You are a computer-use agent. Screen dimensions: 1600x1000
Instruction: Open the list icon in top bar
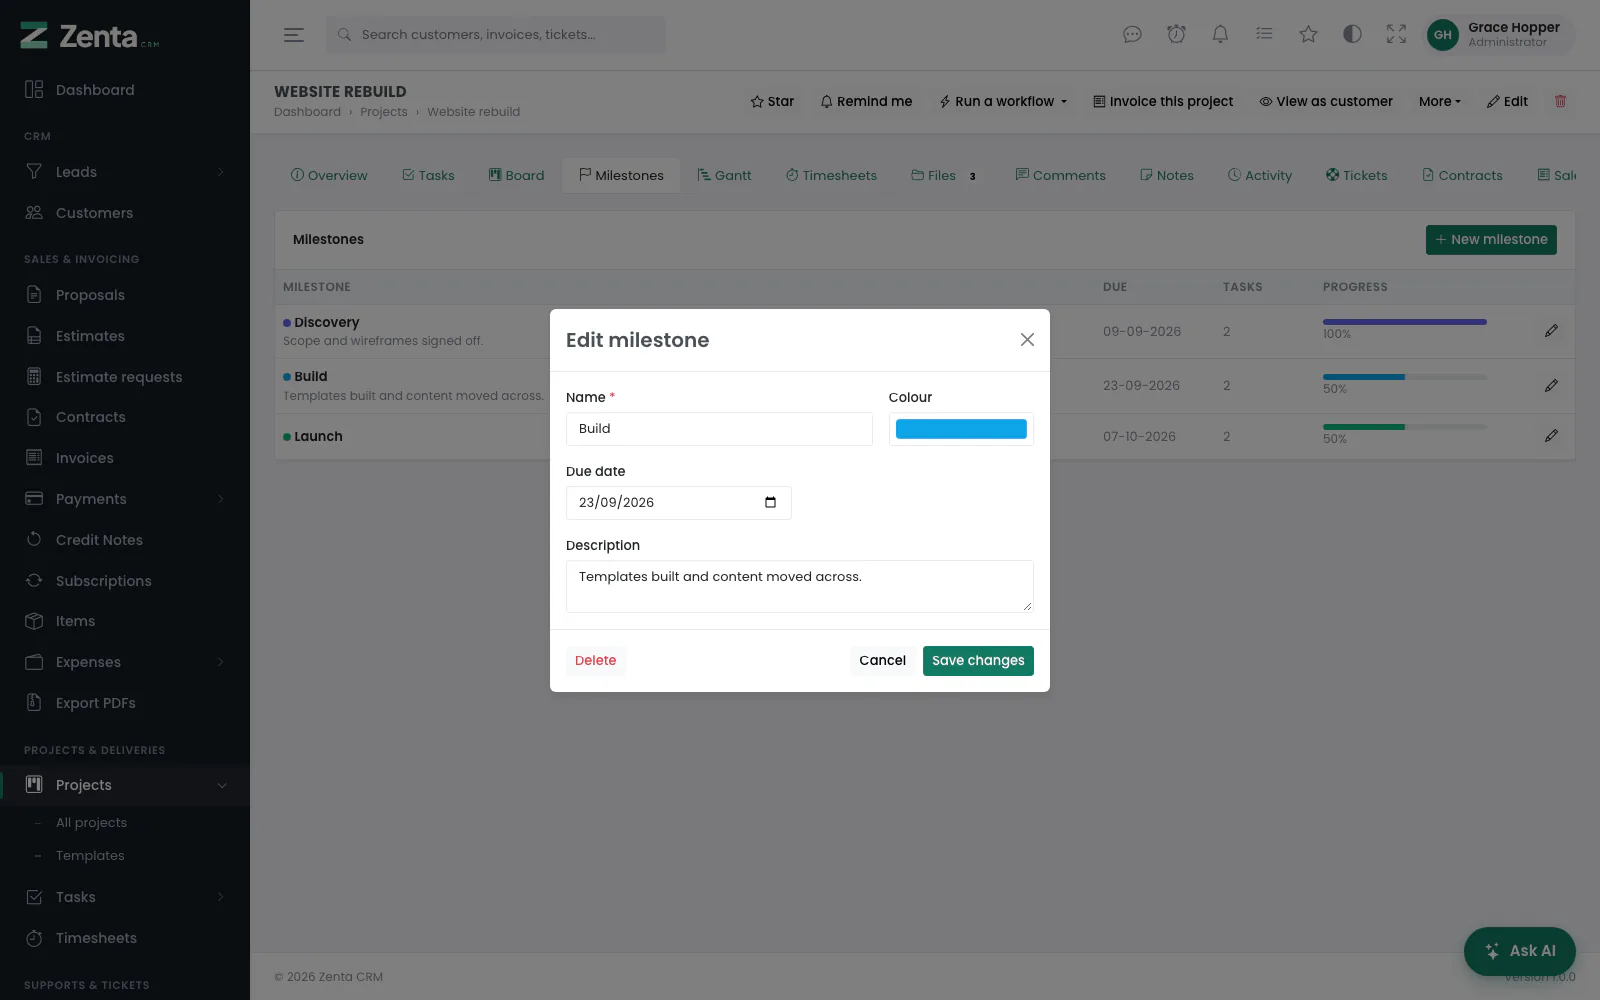pos(1264,35)
